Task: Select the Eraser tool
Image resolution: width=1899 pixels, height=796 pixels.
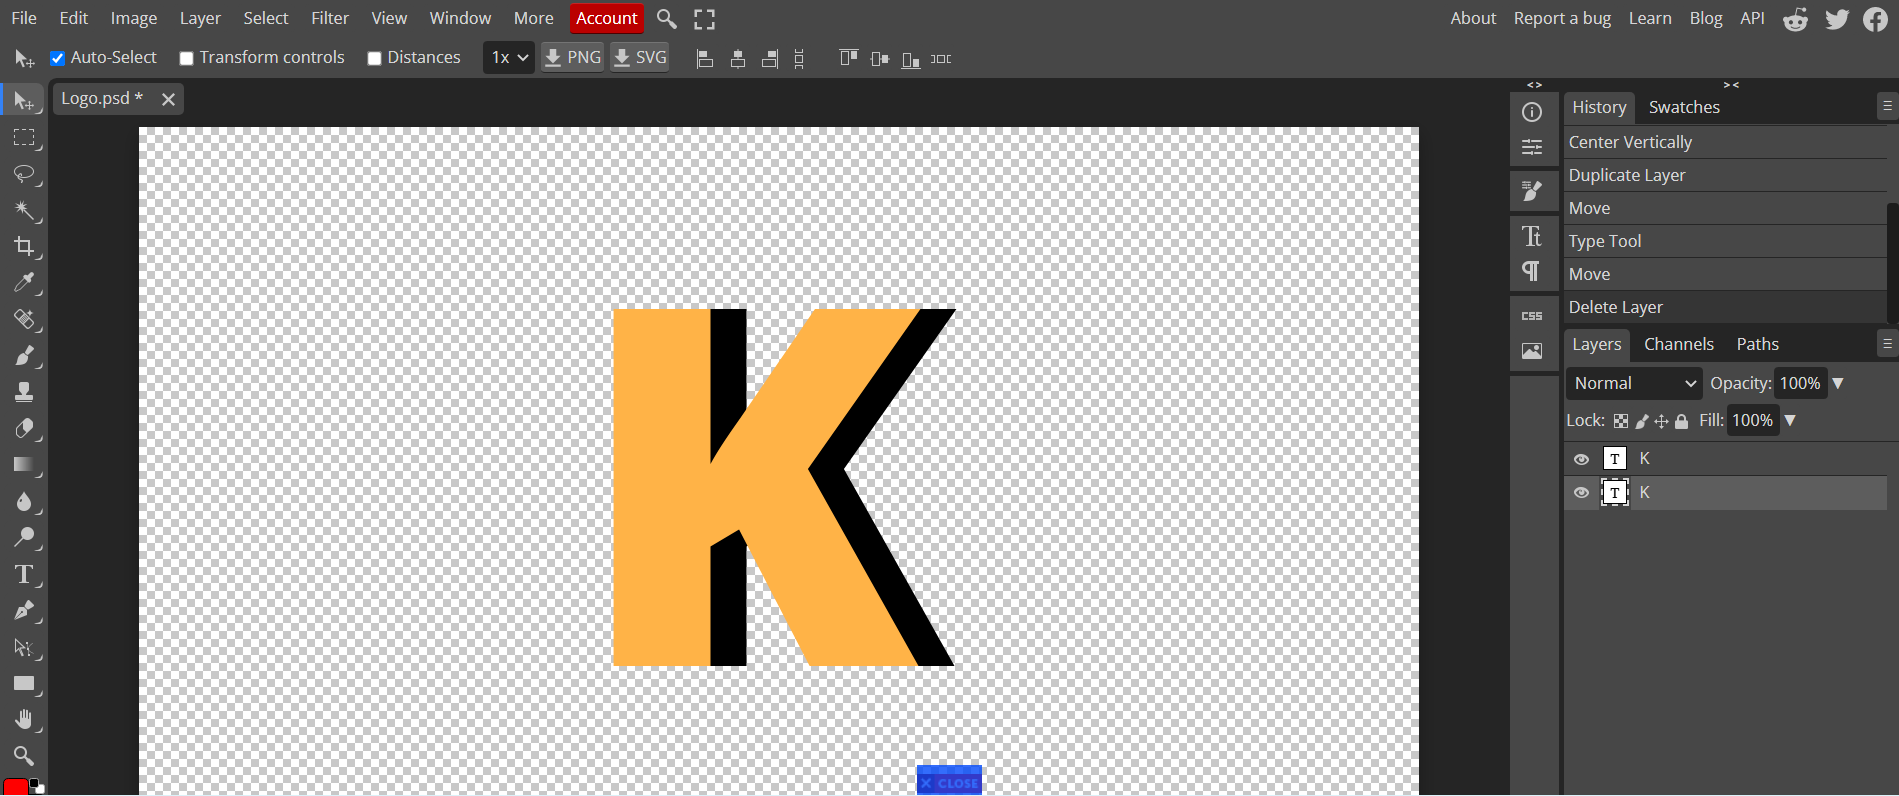Action: coord(24,429)
